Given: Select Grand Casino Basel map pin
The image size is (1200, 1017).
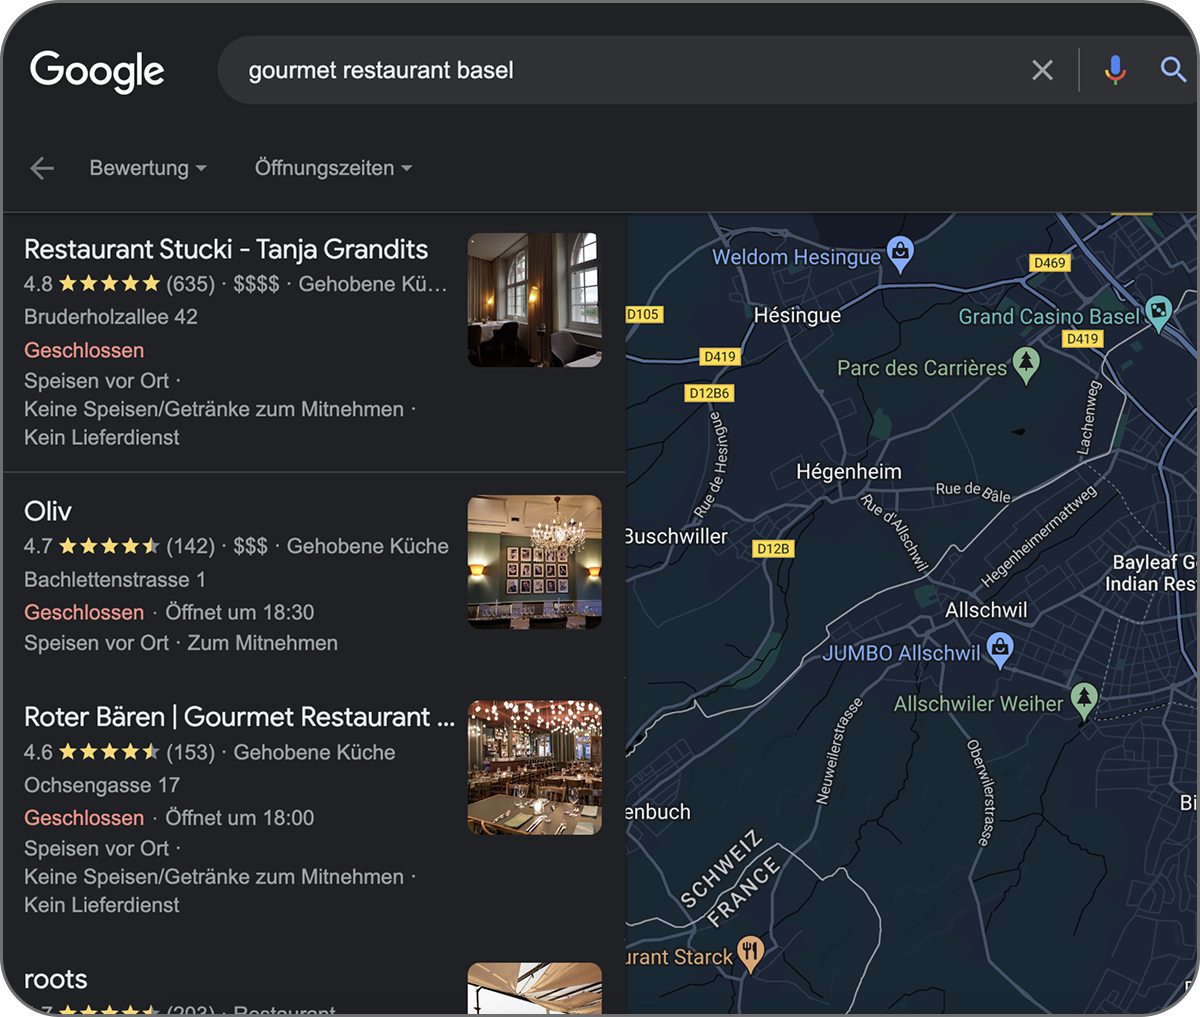Looking at the screenshot, I should point(1158,313).
